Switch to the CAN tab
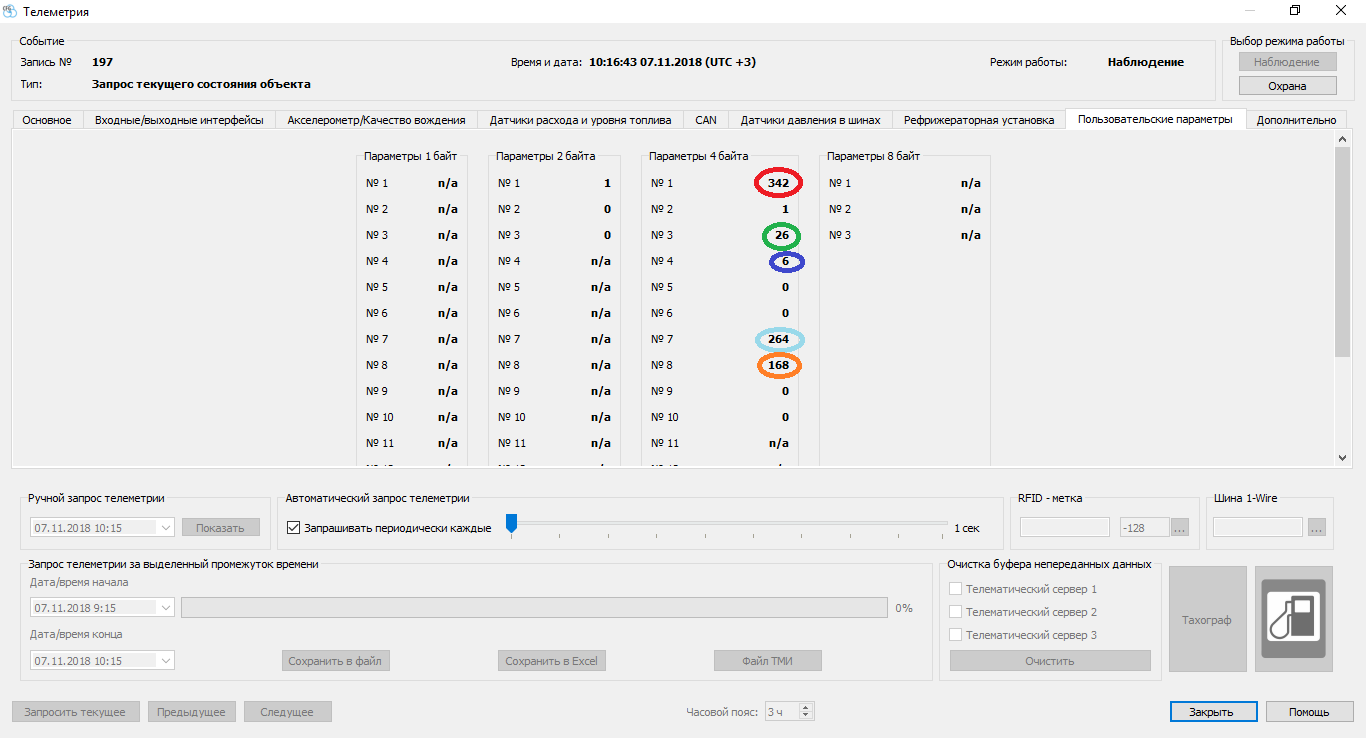 click(x=706, y=120)
